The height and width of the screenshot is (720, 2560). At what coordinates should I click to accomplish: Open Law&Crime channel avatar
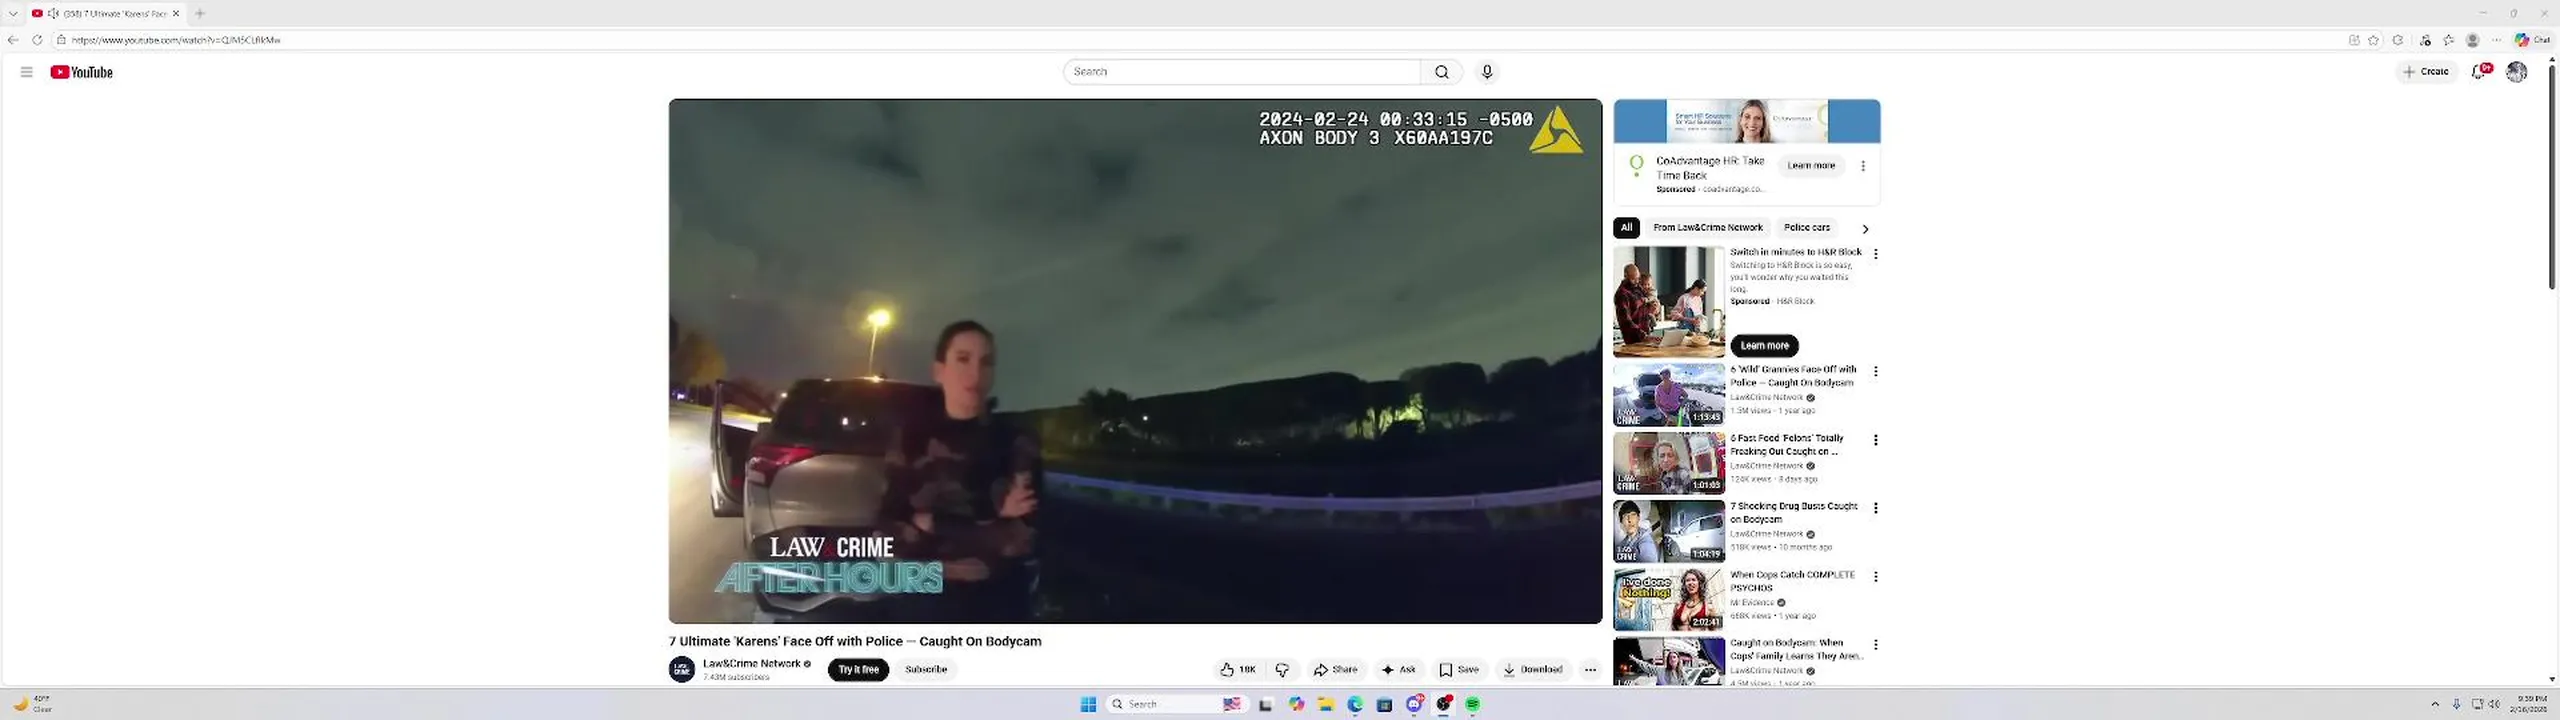[682, 670]
